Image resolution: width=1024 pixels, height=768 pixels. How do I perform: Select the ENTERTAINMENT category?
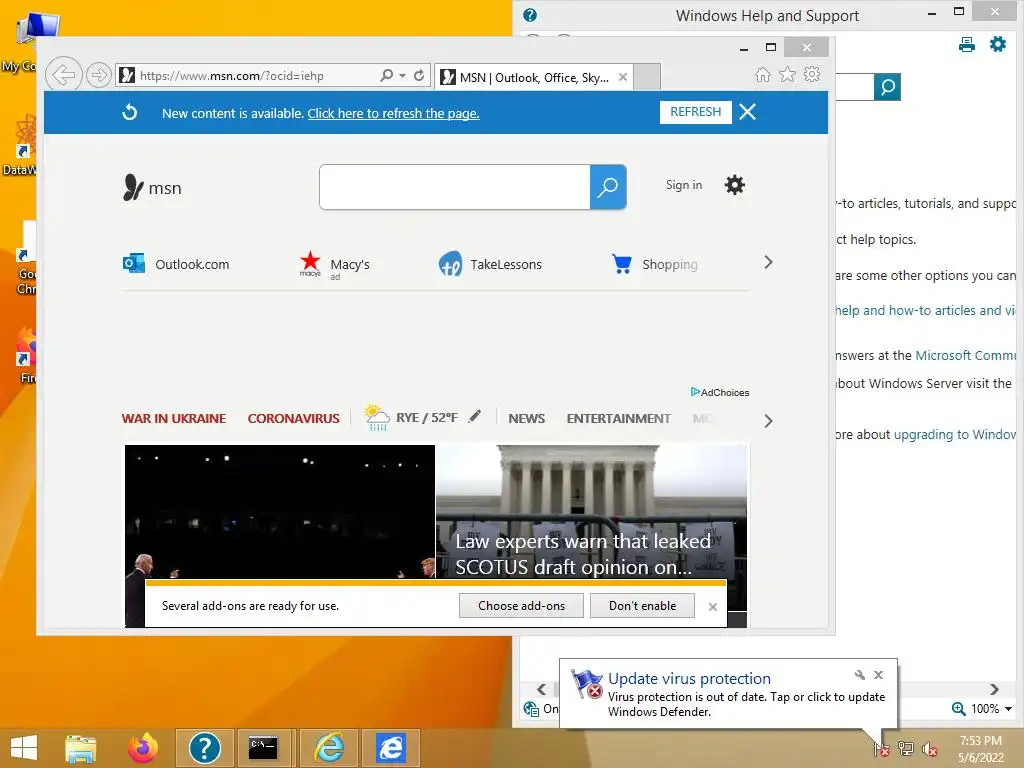tap(618, 419)
